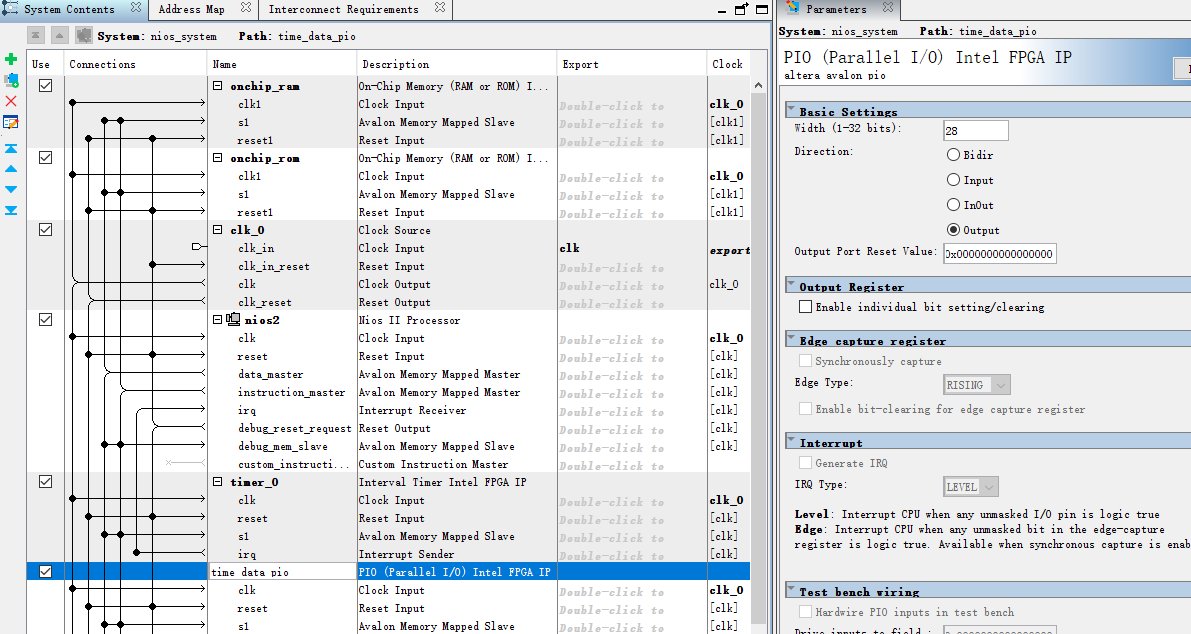Click the Output Port Reset Value field

click(x=1000, y=254)
